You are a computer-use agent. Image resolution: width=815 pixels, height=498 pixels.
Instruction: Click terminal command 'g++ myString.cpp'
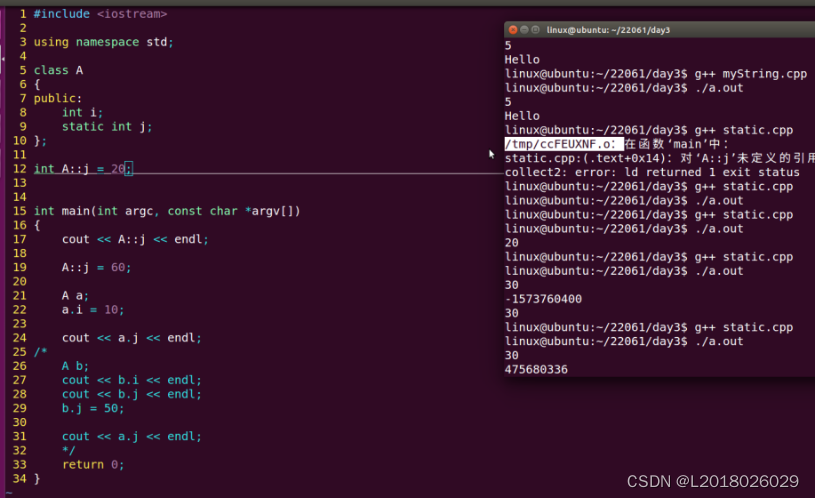coord(751,74)
